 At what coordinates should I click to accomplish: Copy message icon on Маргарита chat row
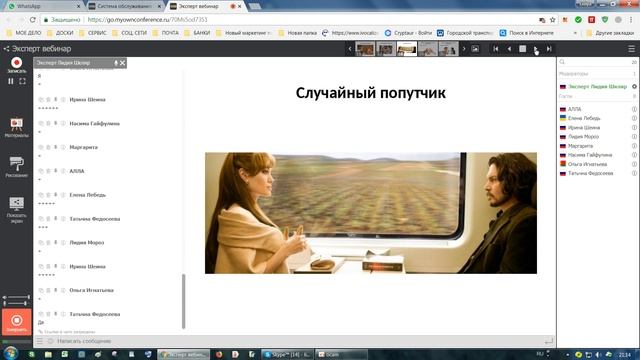[x=41, y=147]
